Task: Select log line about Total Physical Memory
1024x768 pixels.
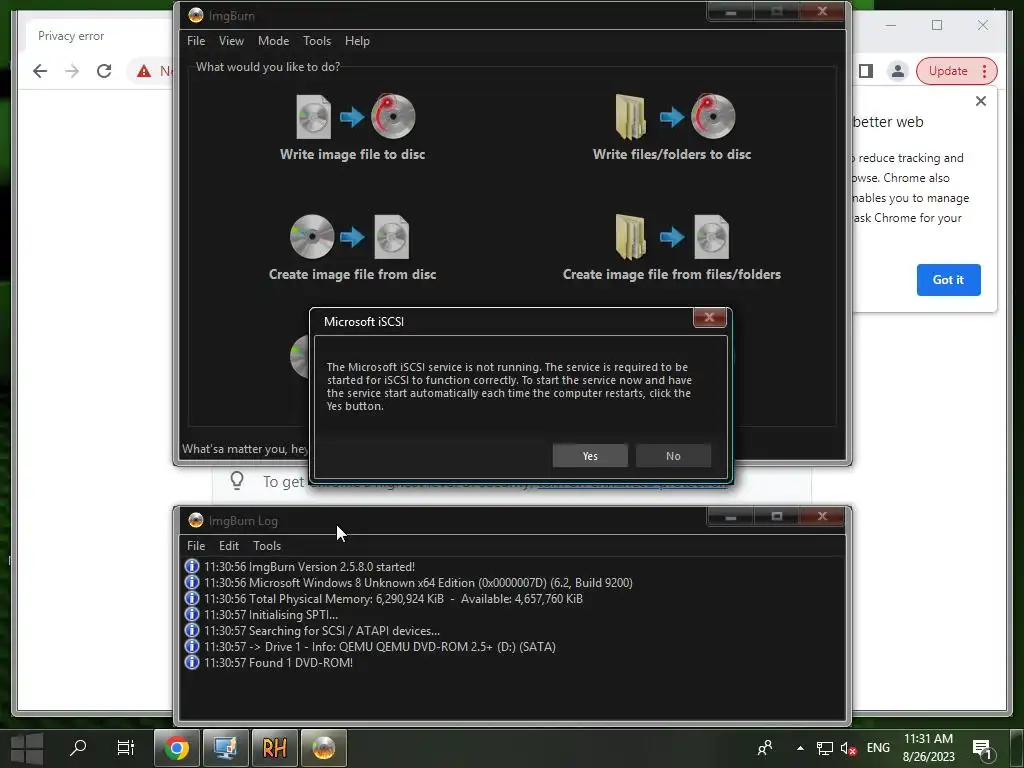Action: tap(393, 599)
